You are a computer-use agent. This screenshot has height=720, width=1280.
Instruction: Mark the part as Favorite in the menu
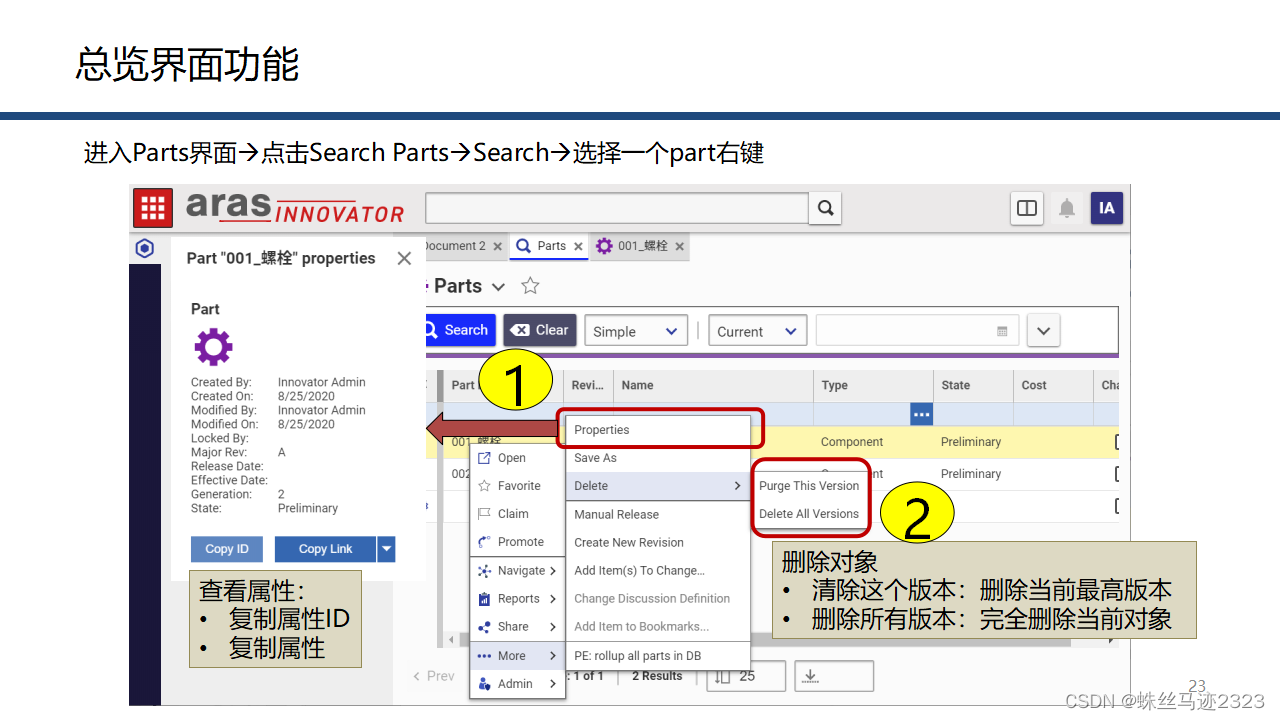tap(515, 486)
